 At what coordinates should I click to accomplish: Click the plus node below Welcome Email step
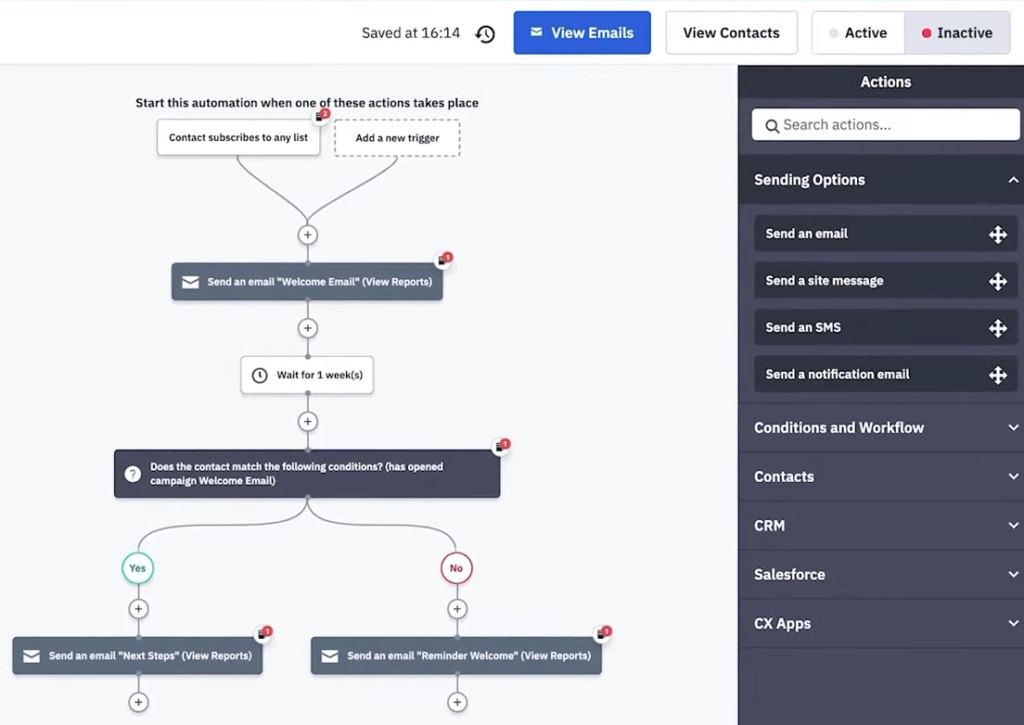(308, 328)
